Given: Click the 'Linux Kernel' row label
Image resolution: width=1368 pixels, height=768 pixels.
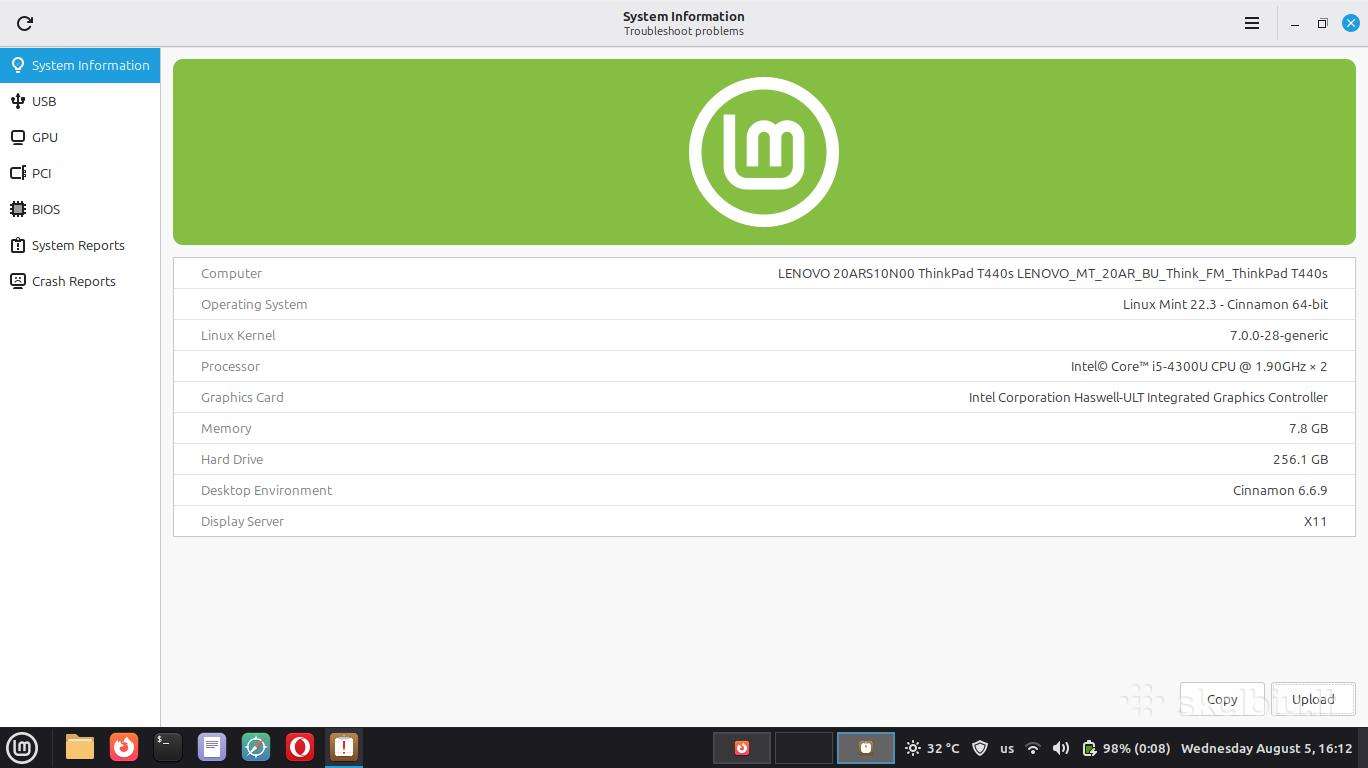Looking at the screenshot, I should [238, 335].
